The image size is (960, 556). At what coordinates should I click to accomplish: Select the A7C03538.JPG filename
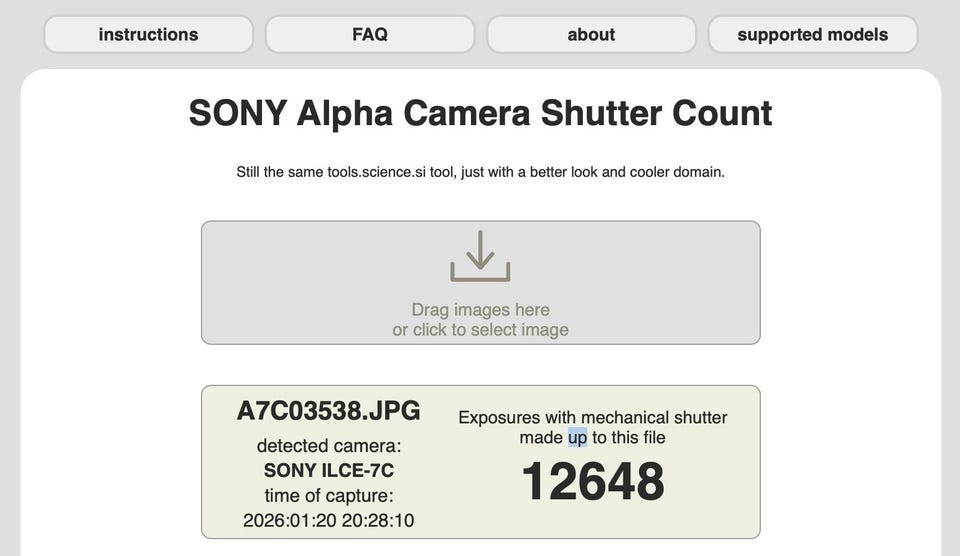(329, 411)
